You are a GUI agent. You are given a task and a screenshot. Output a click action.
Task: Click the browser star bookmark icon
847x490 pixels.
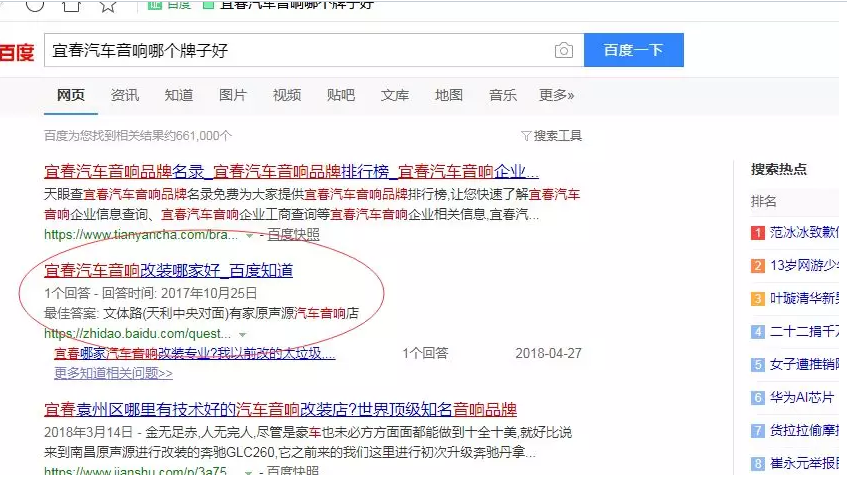[108, 5]
